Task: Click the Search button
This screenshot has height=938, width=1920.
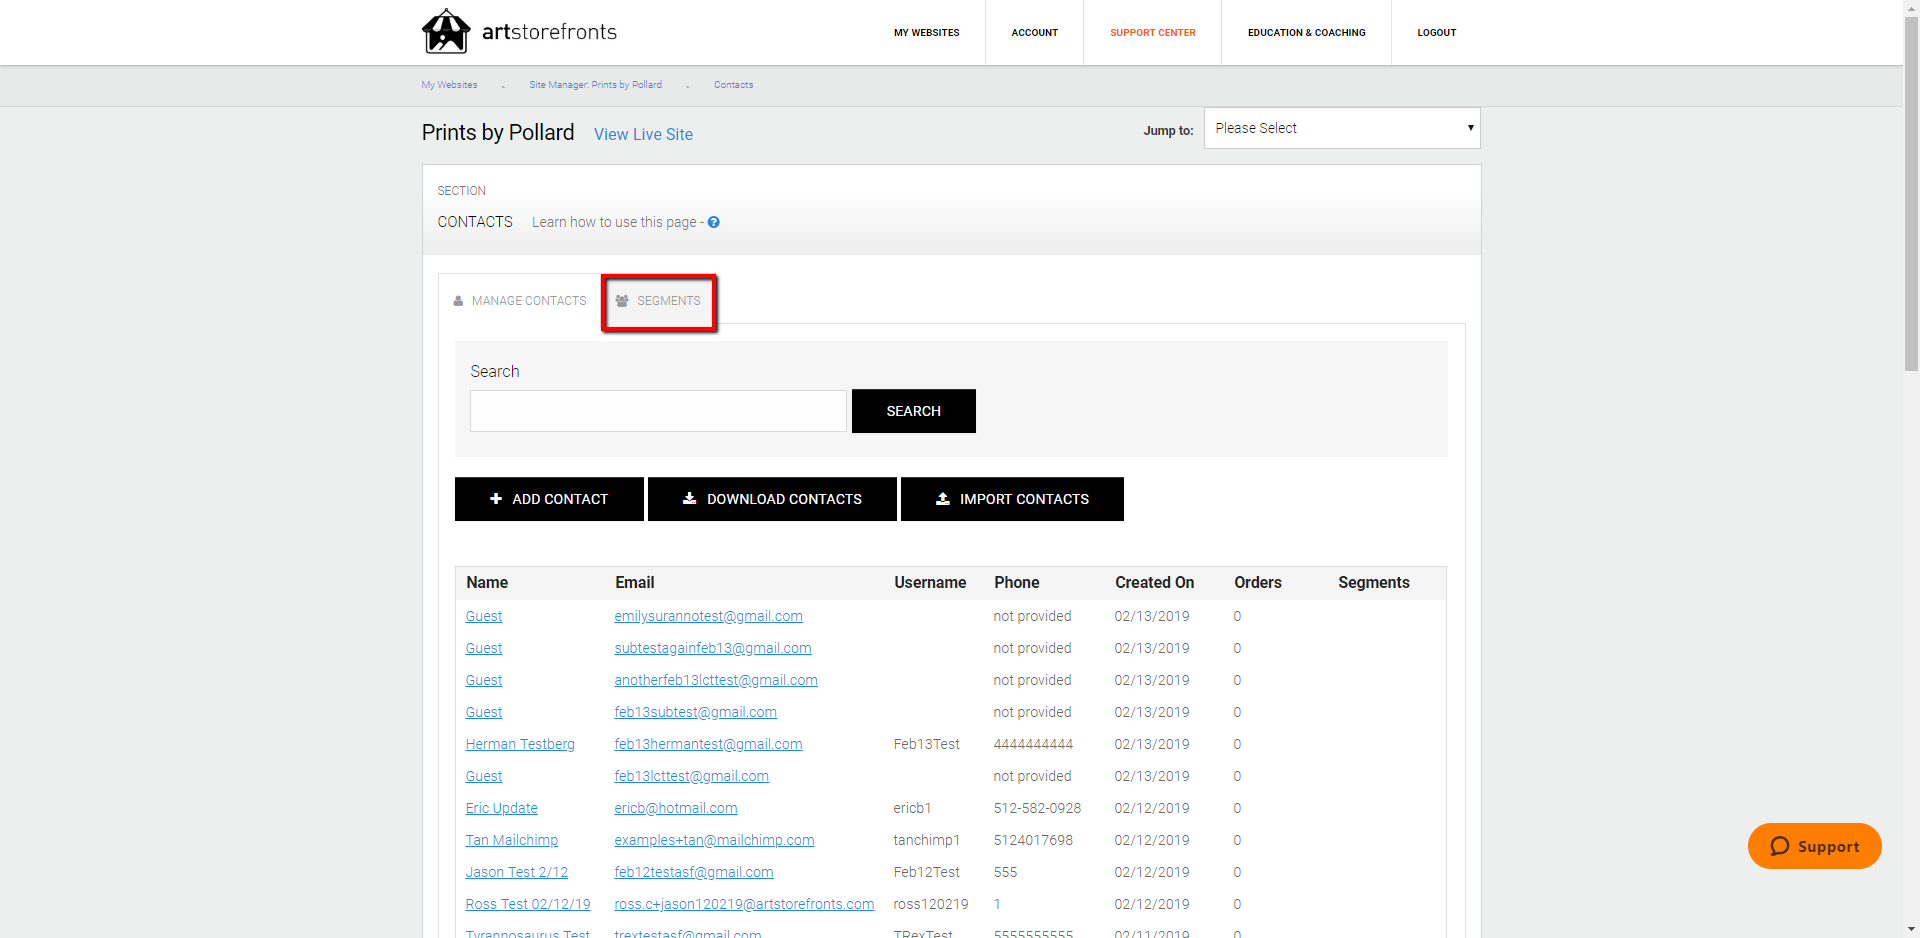Action: (913, 410)
